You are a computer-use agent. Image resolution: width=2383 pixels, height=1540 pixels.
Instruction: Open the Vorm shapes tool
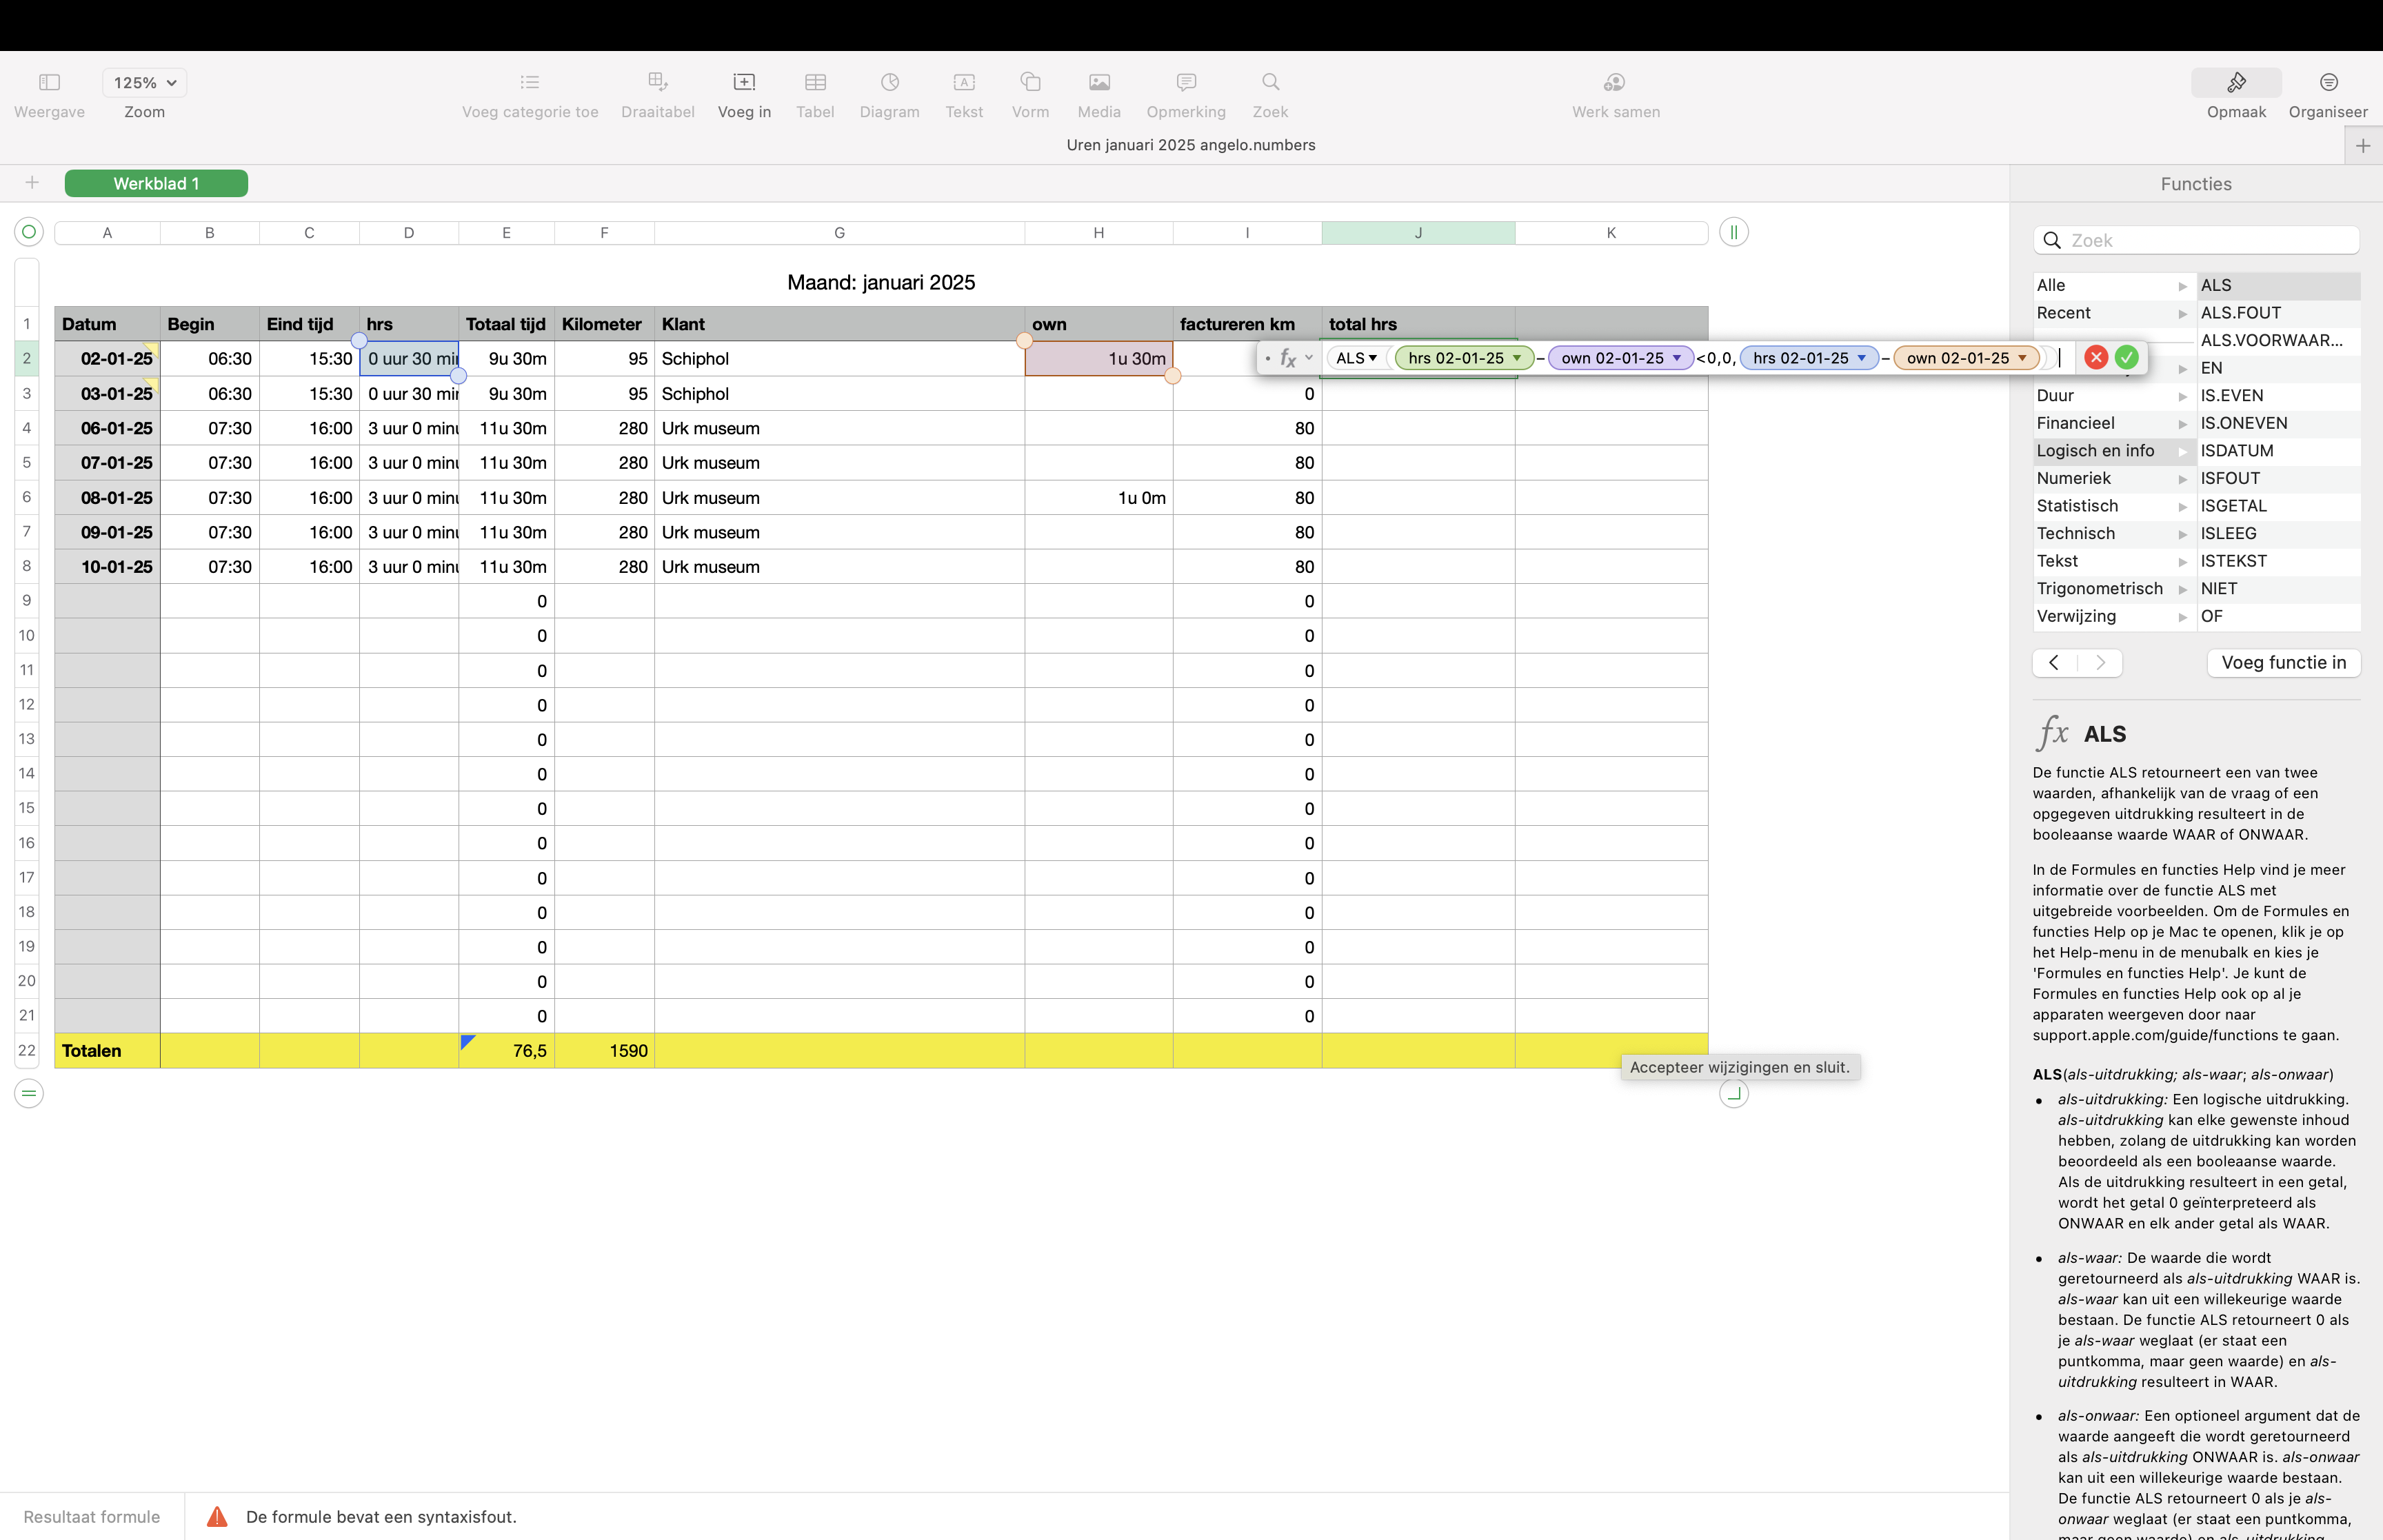click(1030, 82)
